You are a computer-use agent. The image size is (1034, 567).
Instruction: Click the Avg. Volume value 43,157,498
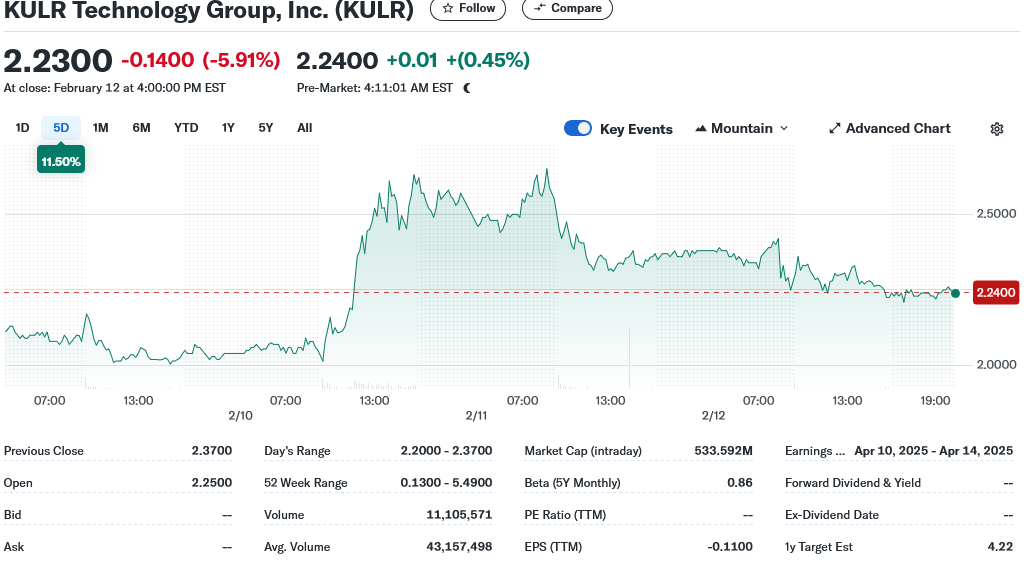click(459, 547)
